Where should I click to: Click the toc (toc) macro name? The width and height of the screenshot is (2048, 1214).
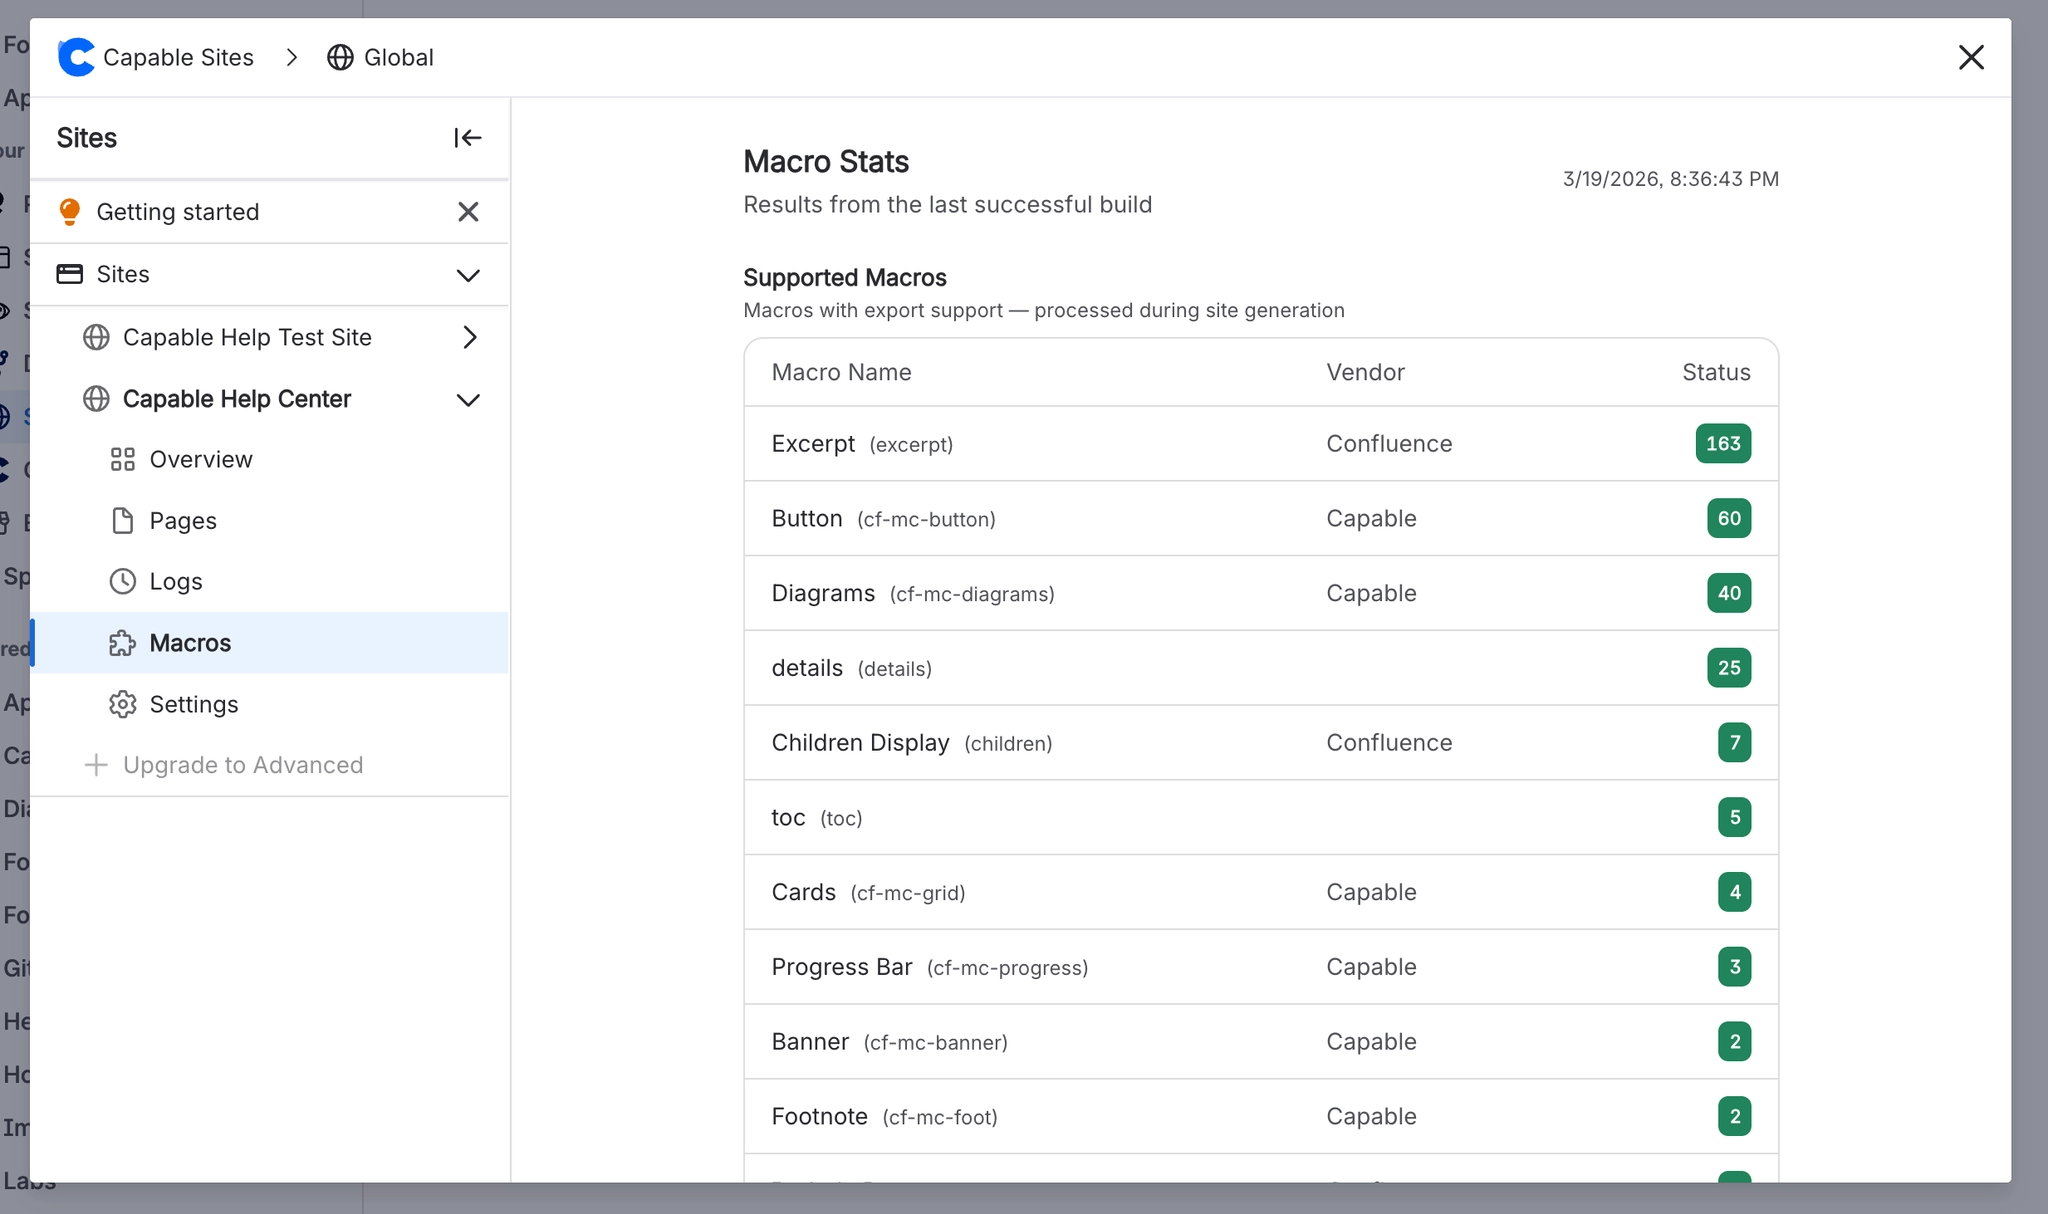coord(817,817)
